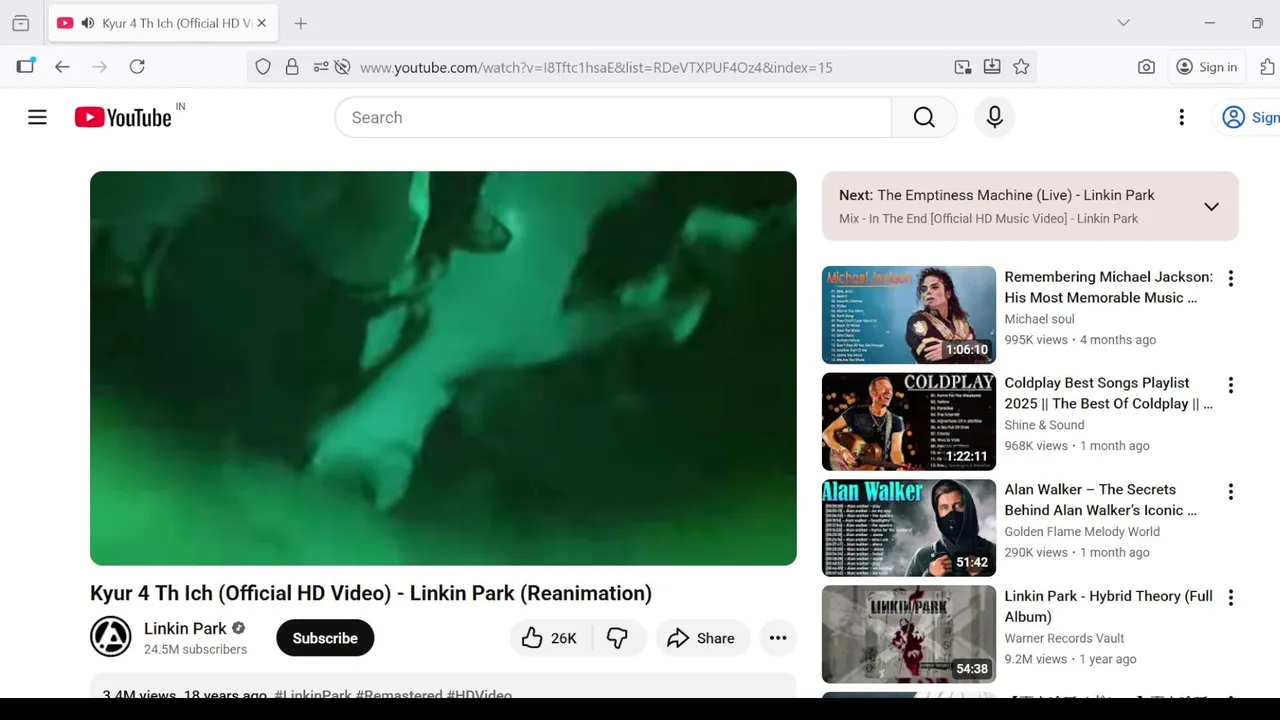1280x720 pixels.
Task: View site security lock icon
Action: point(292,67)
